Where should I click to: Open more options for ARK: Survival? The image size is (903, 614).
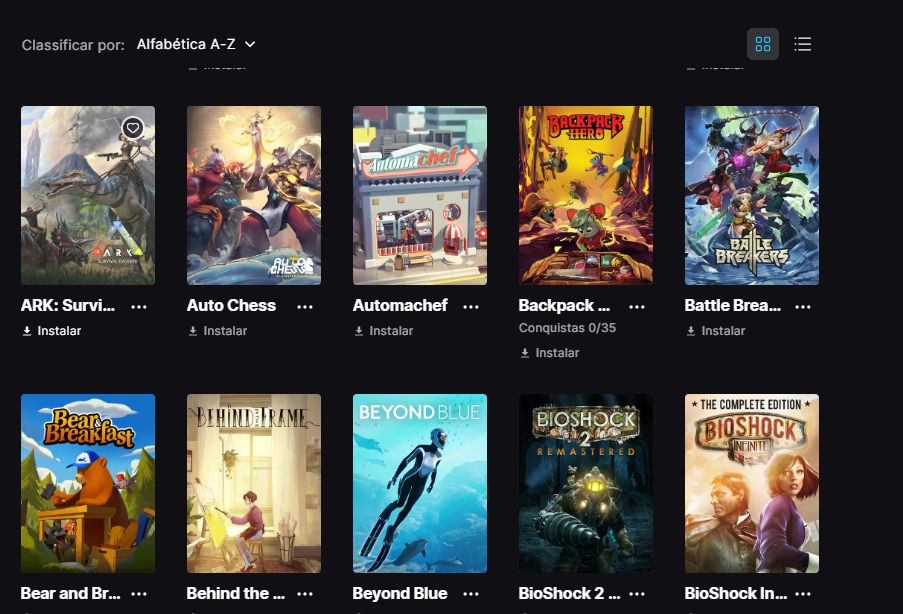pos(139,306)
